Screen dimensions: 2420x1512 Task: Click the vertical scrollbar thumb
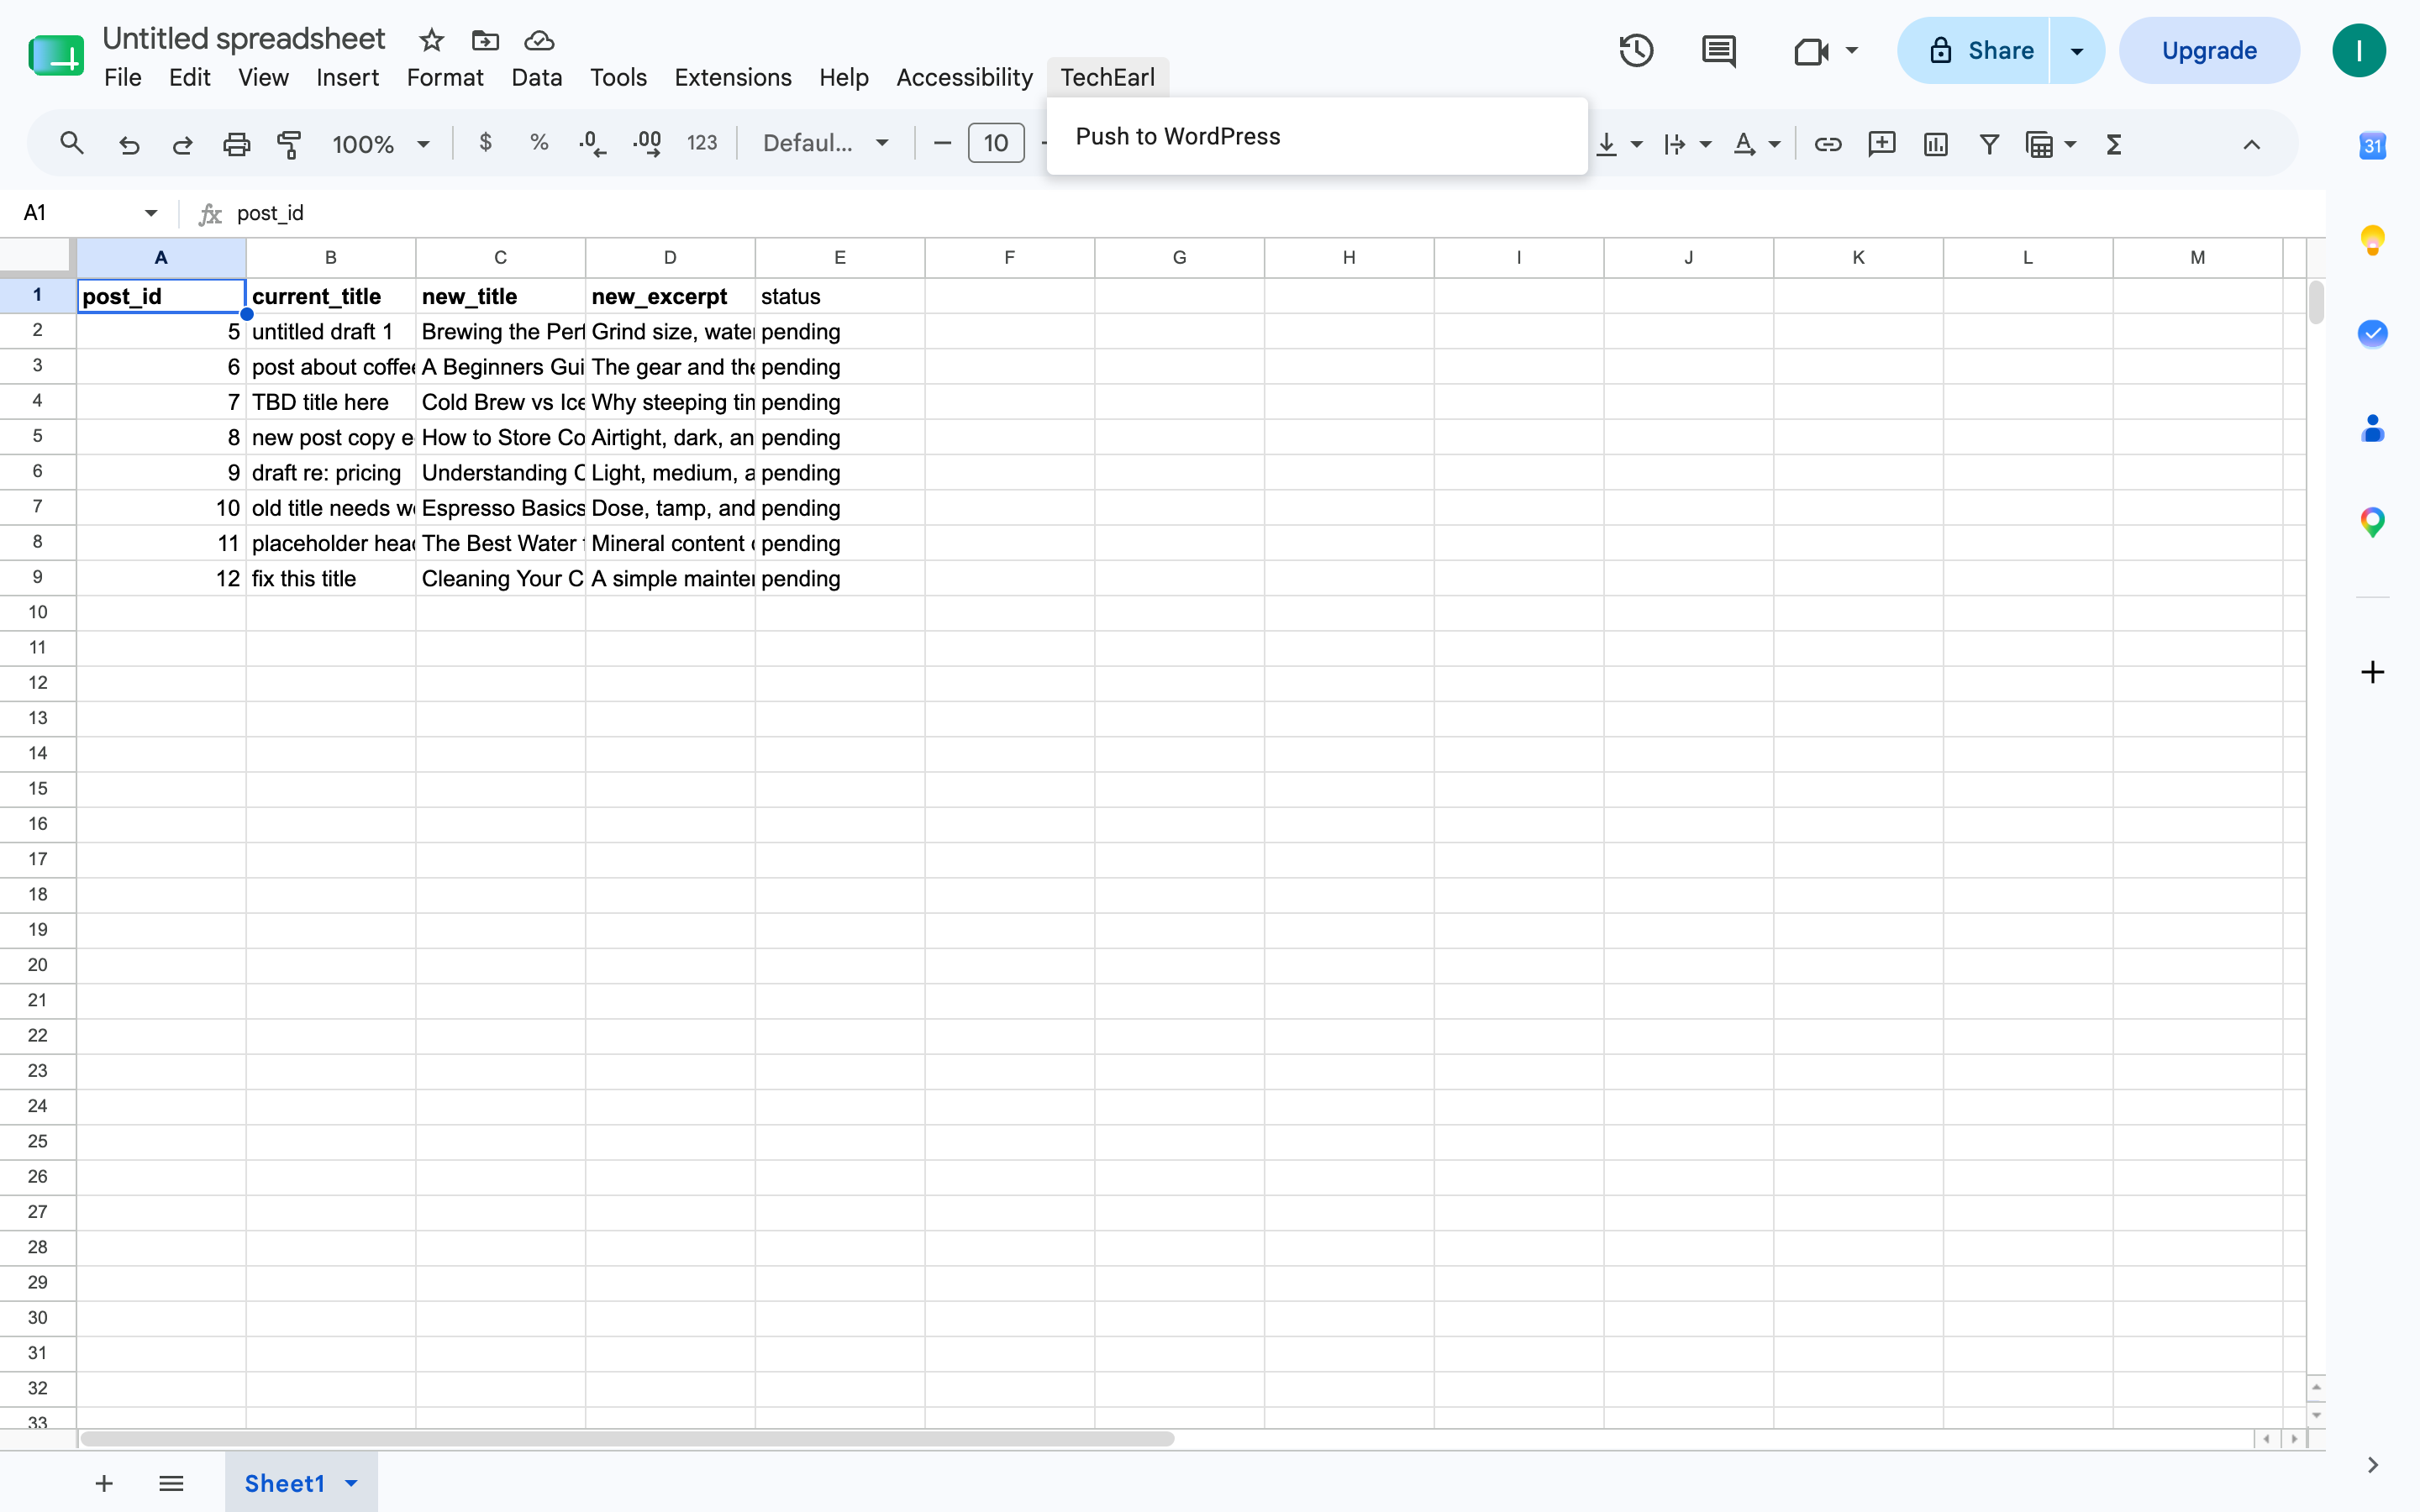(2315, 303)
